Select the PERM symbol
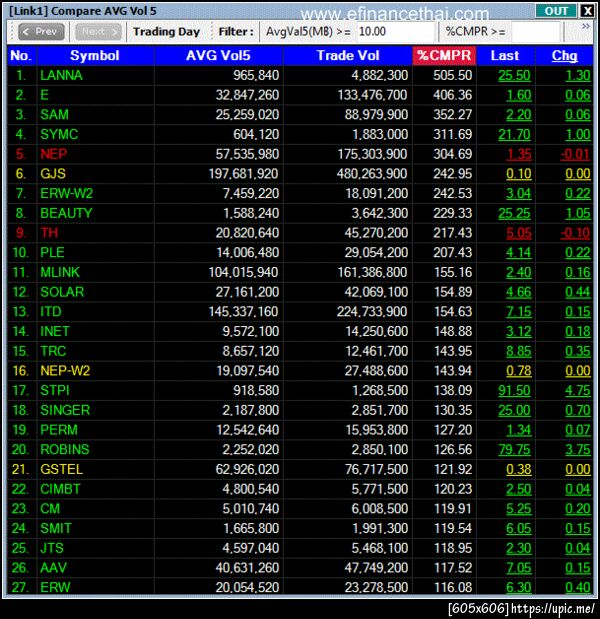Viewport: 600px width, 619px height. 59,430
